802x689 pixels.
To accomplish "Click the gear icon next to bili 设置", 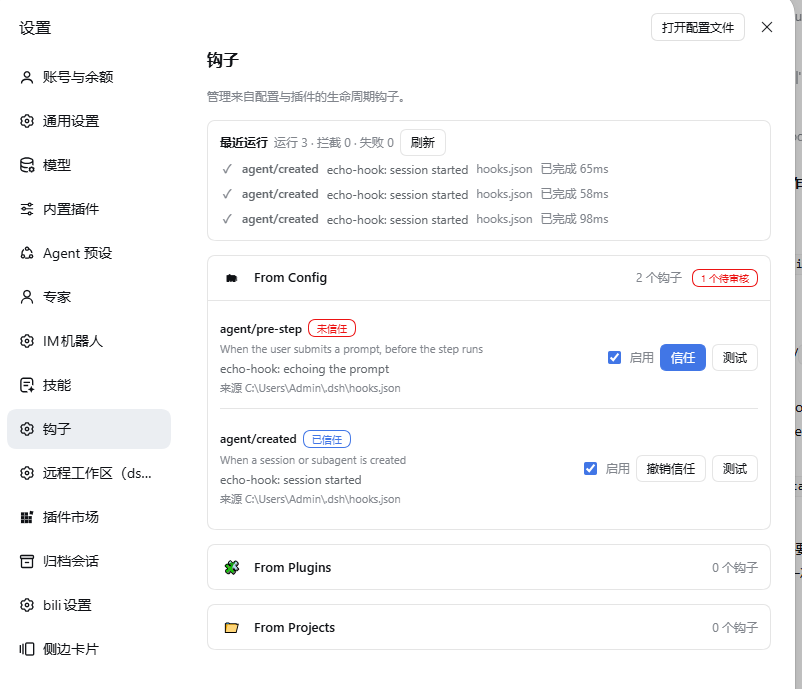I will coord(27,605).
